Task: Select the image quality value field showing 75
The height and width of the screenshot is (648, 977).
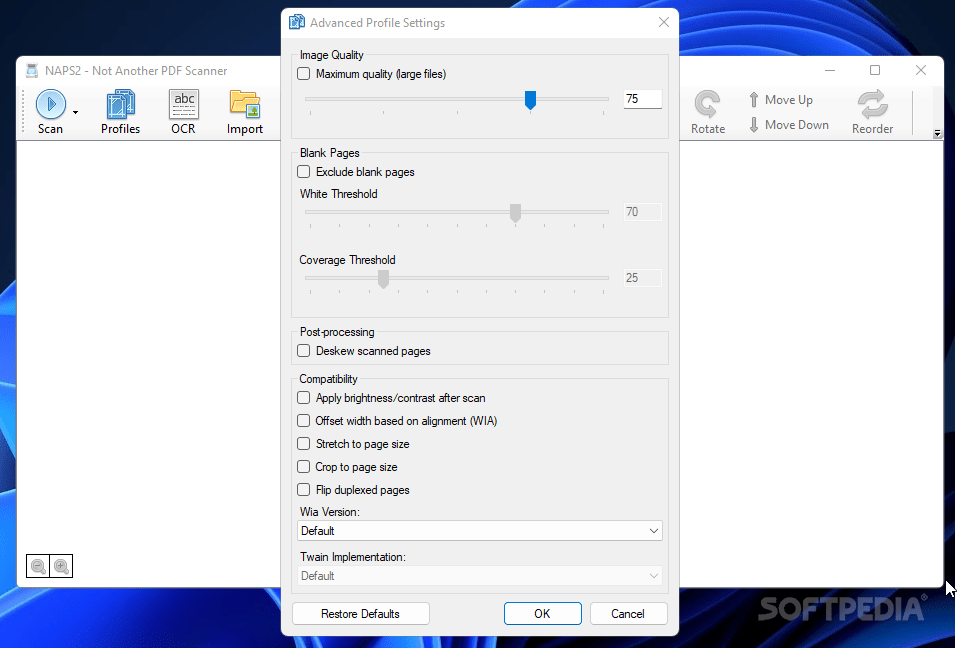Action: pyautogui.click(x=642, y=99)
